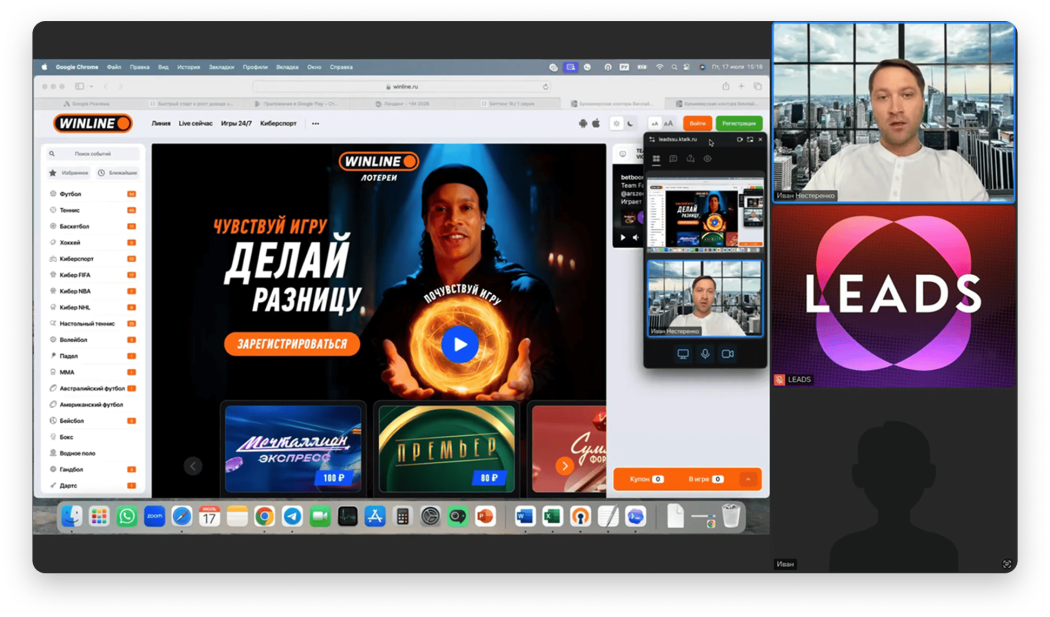Open PowerPoint from the dock

[x=485, y=516]
